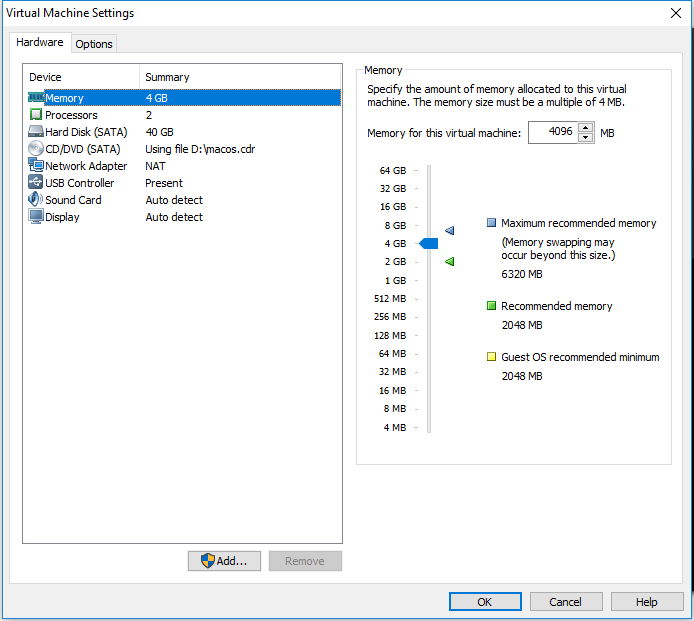Click the Display monitor icon
694x621 pixels.
pyautogui.click(x=36, y=216)
